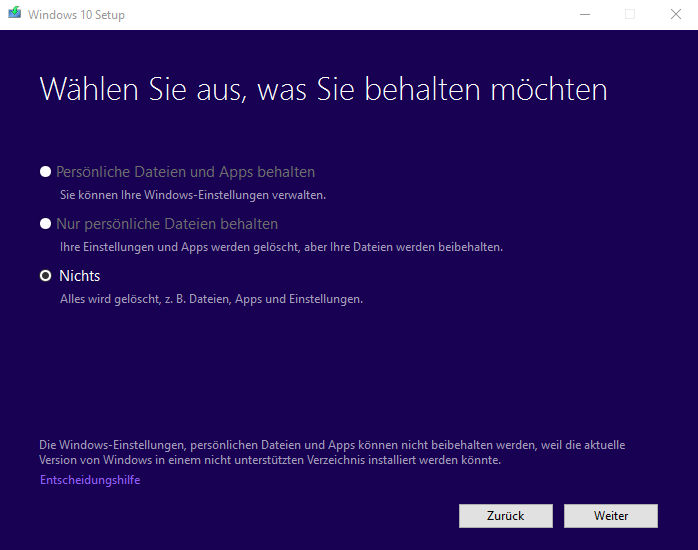Select 'Nur persönliche Dateien behalten' radio button

45,224
